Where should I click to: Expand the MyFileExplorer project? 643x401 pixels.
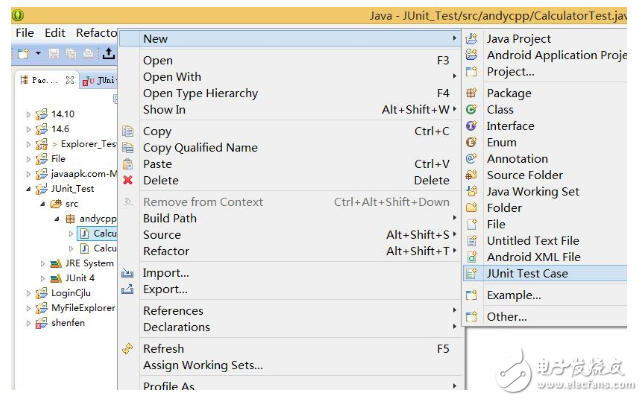point(29,308)
